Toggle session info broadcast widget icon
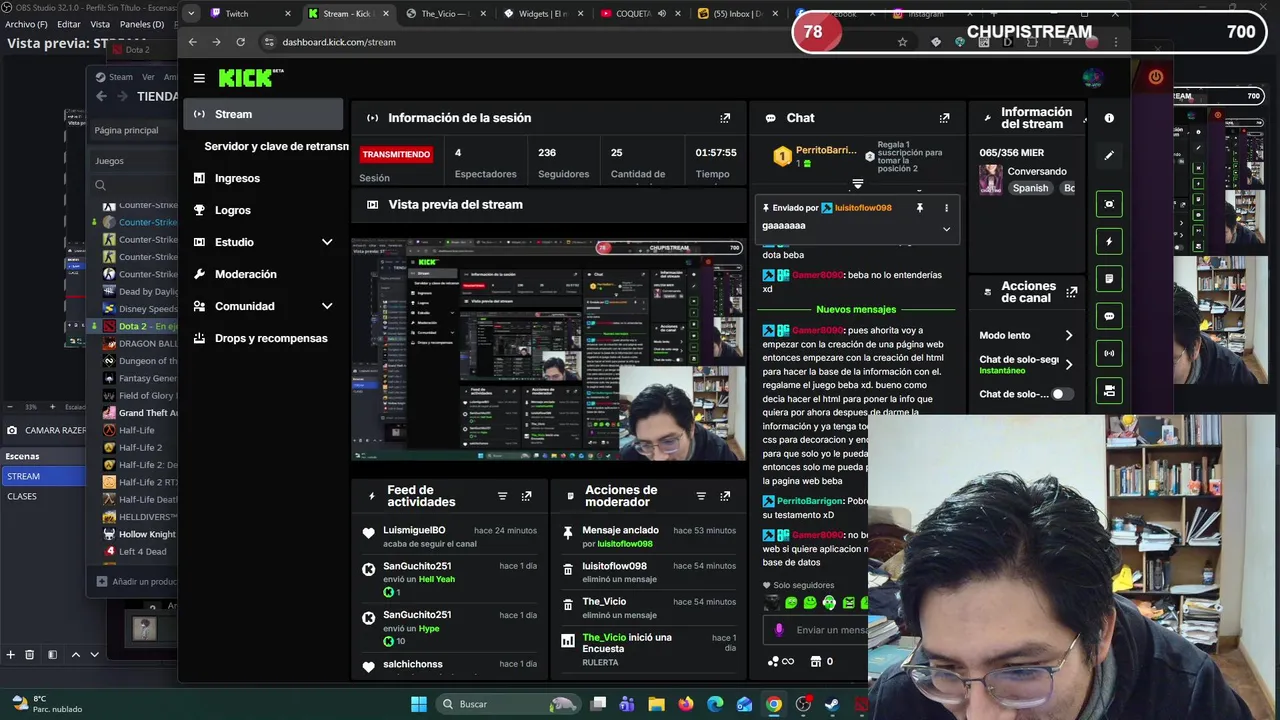The height and width of the screenshot is (720, 1280). click(1109, 353)
